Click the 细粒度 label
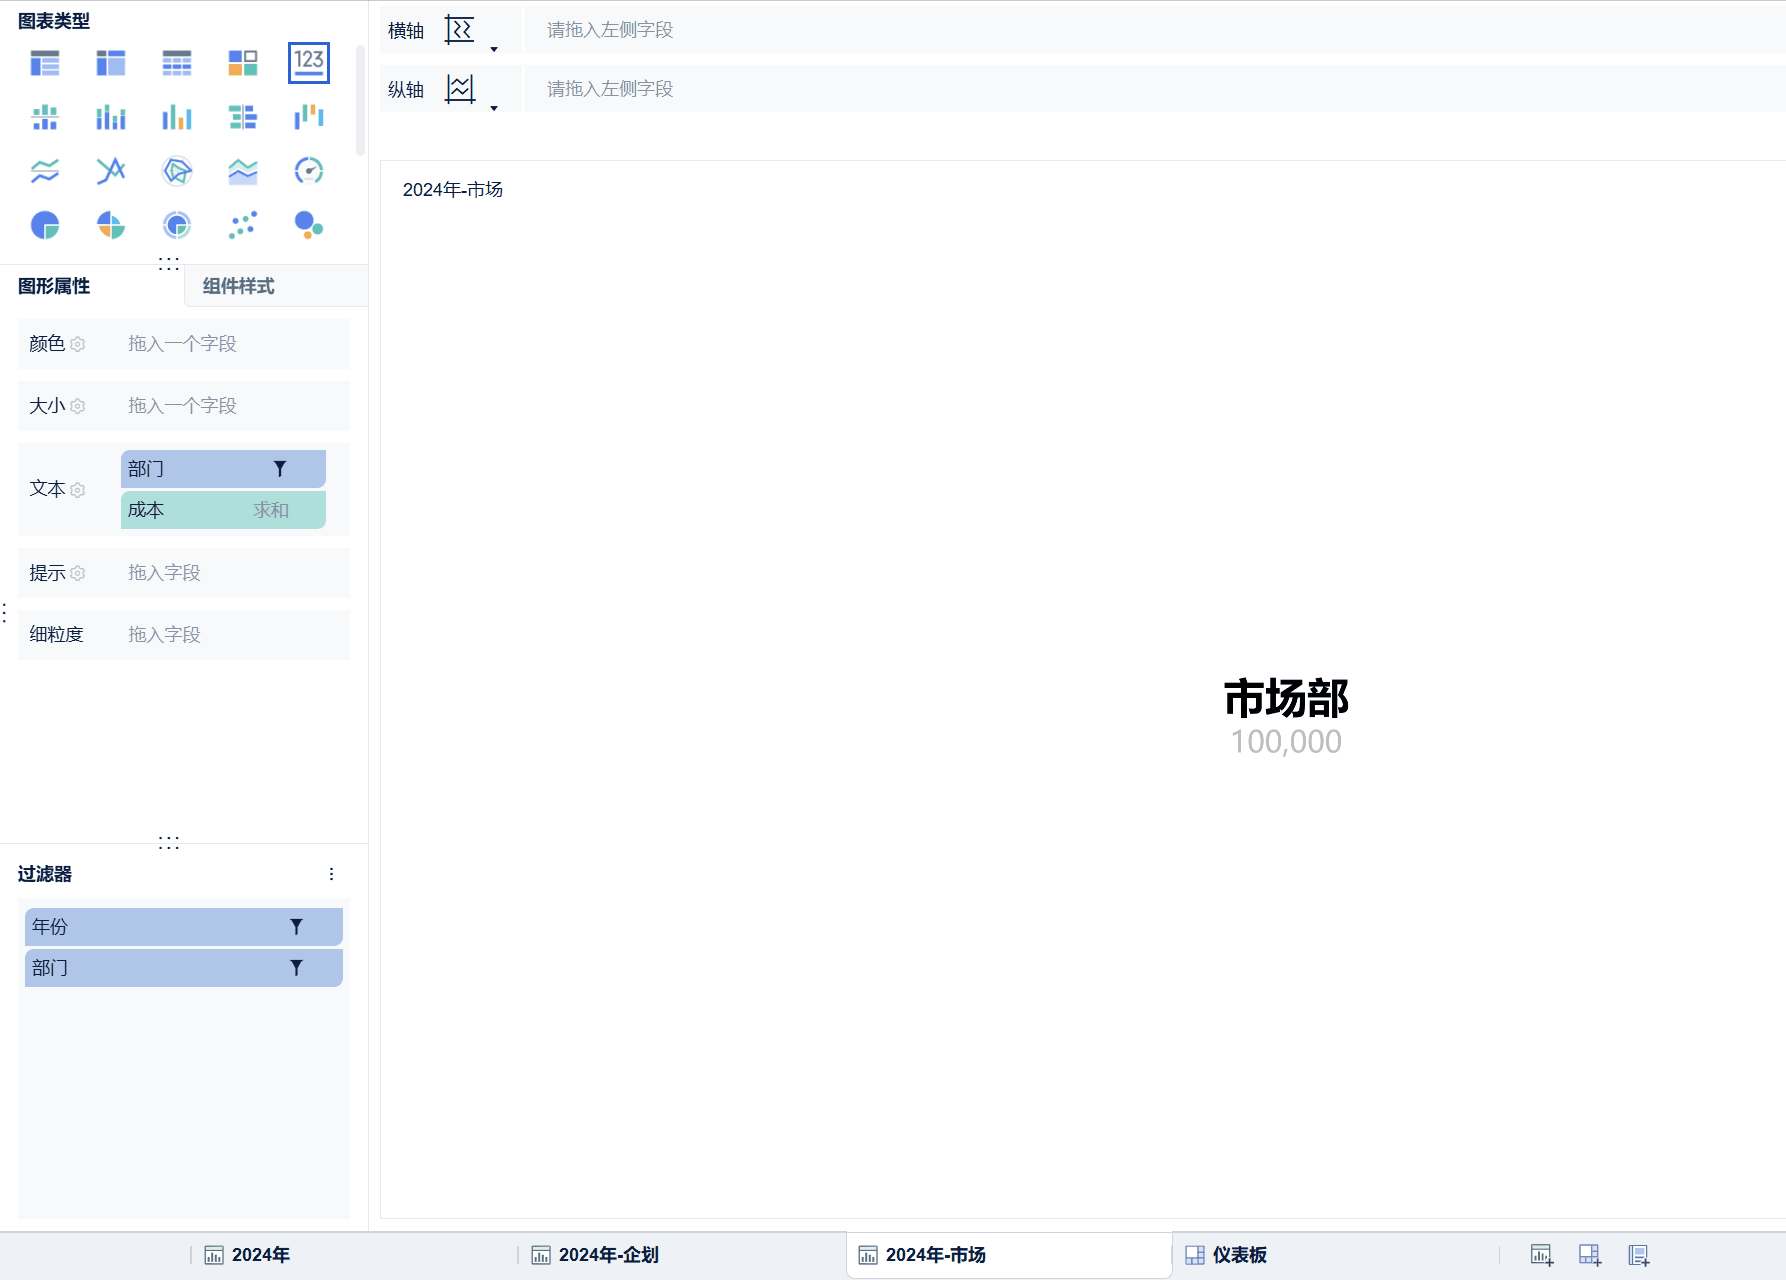 point(57,635)
